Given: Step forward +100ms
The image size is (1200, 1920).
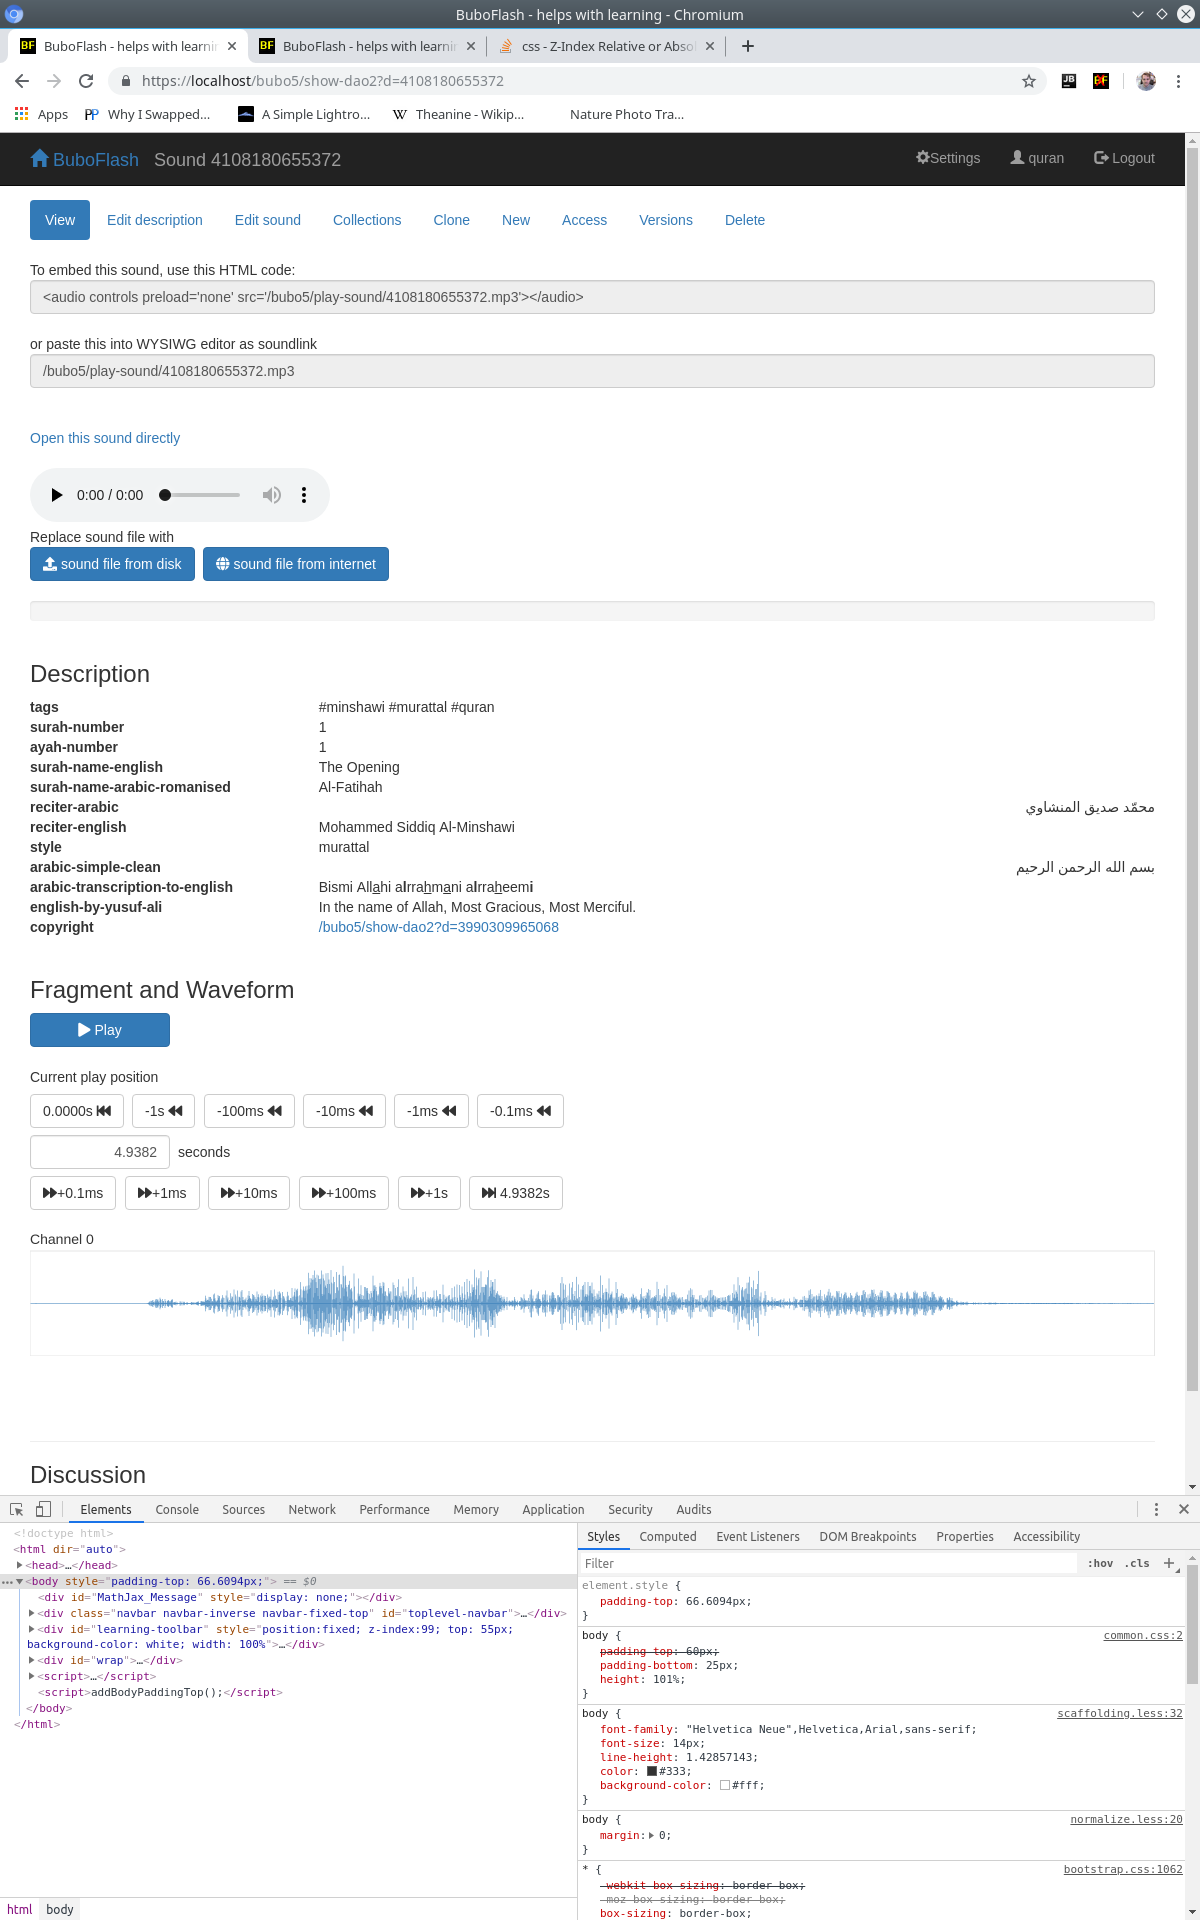Looking at the screenshot, I should pos(344,1193).
